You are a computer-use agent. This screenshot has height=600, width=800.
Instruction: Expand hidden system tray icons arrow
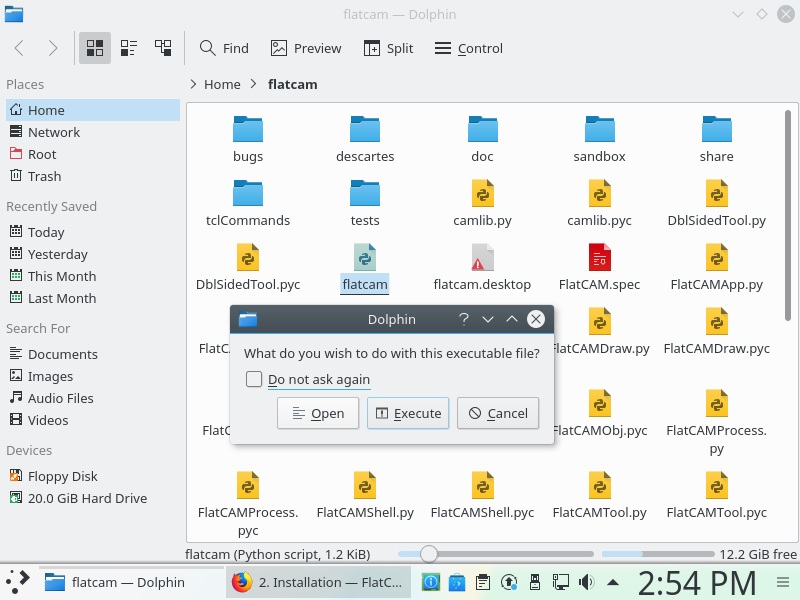click(613, 582)
